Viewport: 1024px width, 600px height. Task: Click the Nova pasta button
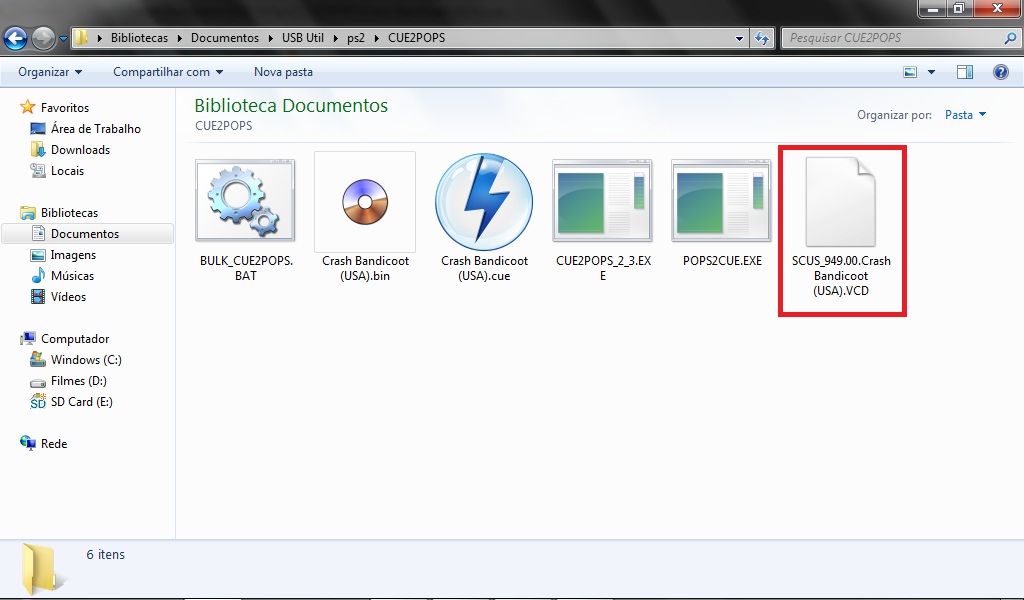tap(283, 72)
